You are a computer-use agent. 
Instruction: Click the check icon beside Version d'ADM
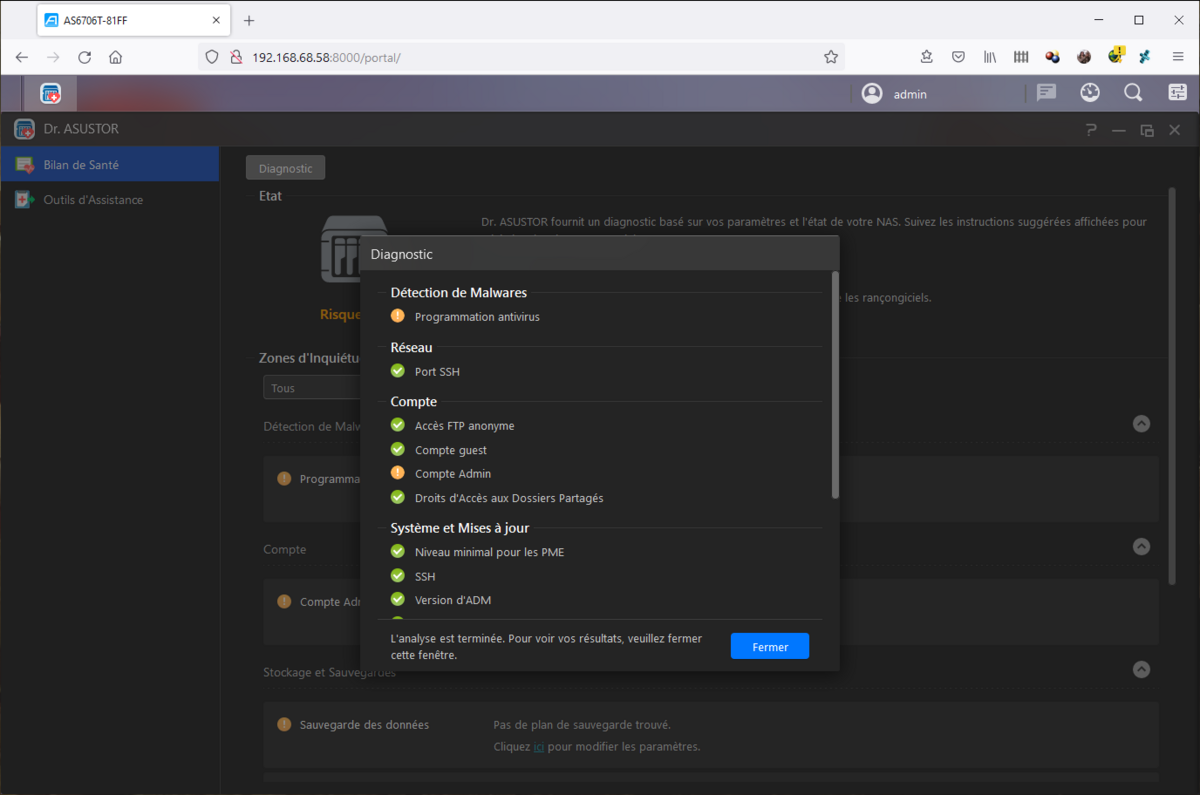tap(398, 600)
